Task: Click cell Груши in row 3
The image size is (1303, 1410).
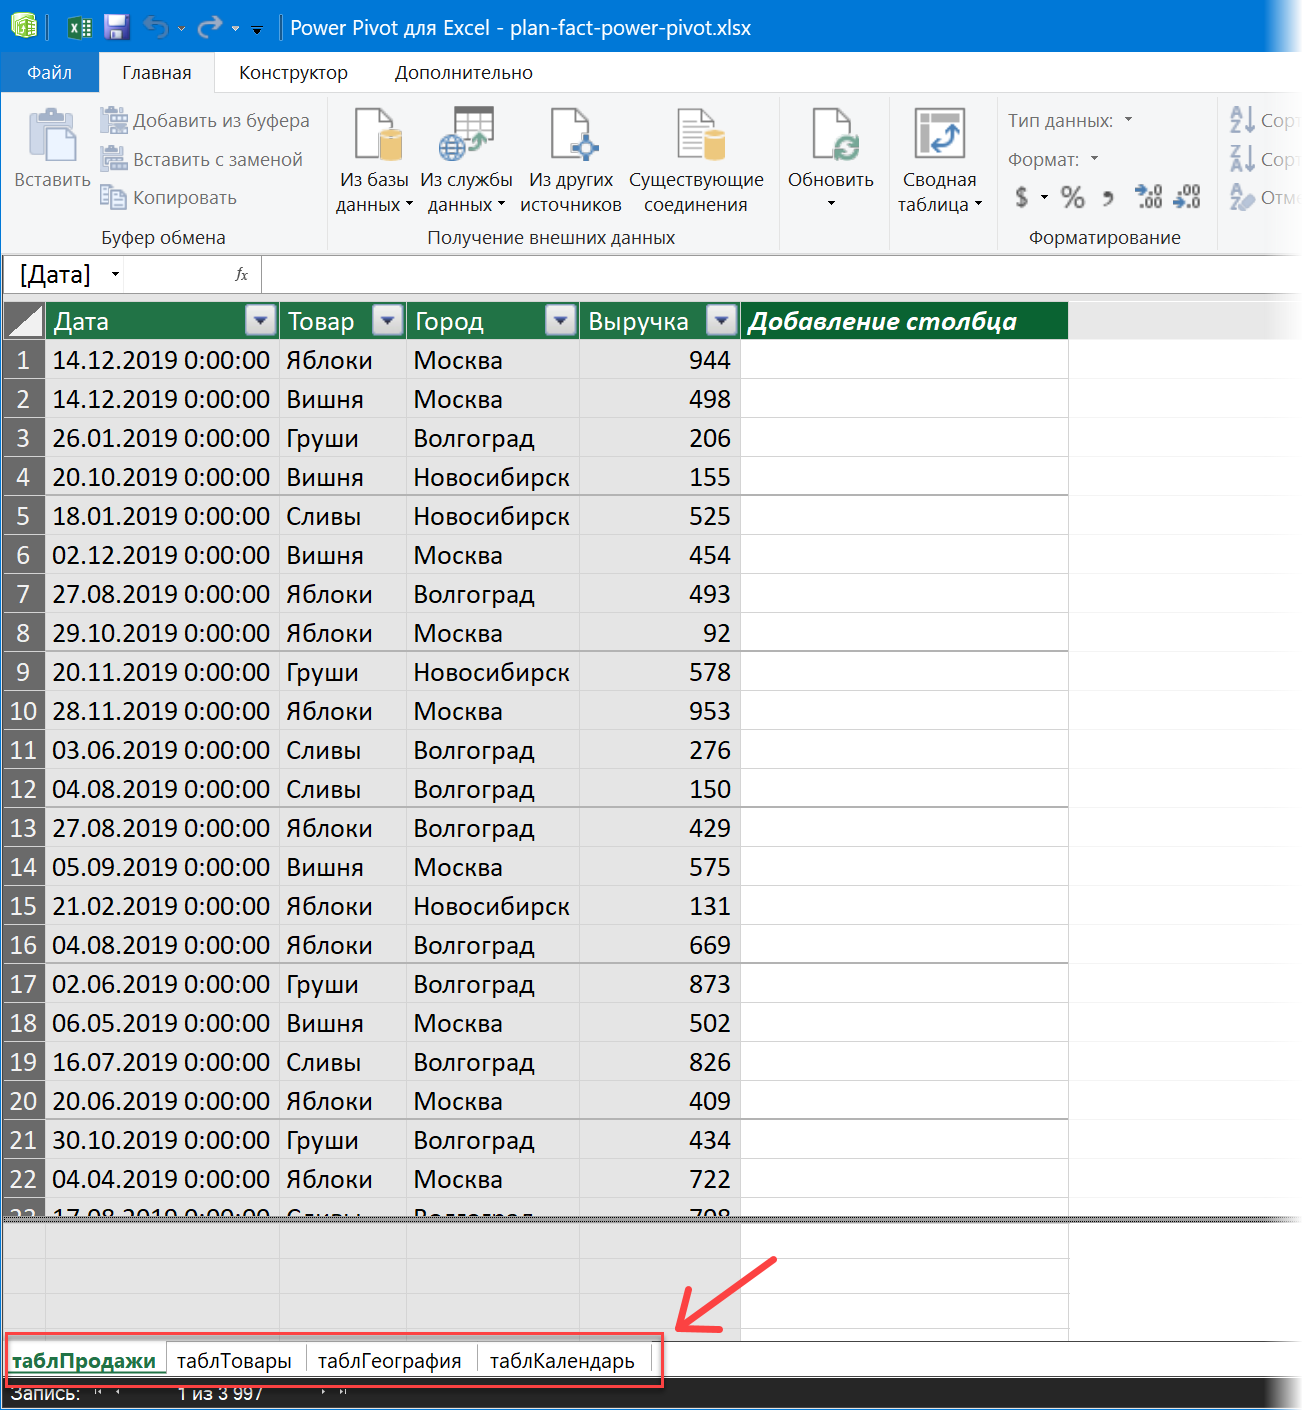Action: pyautogui.click(x=343, y=438)
